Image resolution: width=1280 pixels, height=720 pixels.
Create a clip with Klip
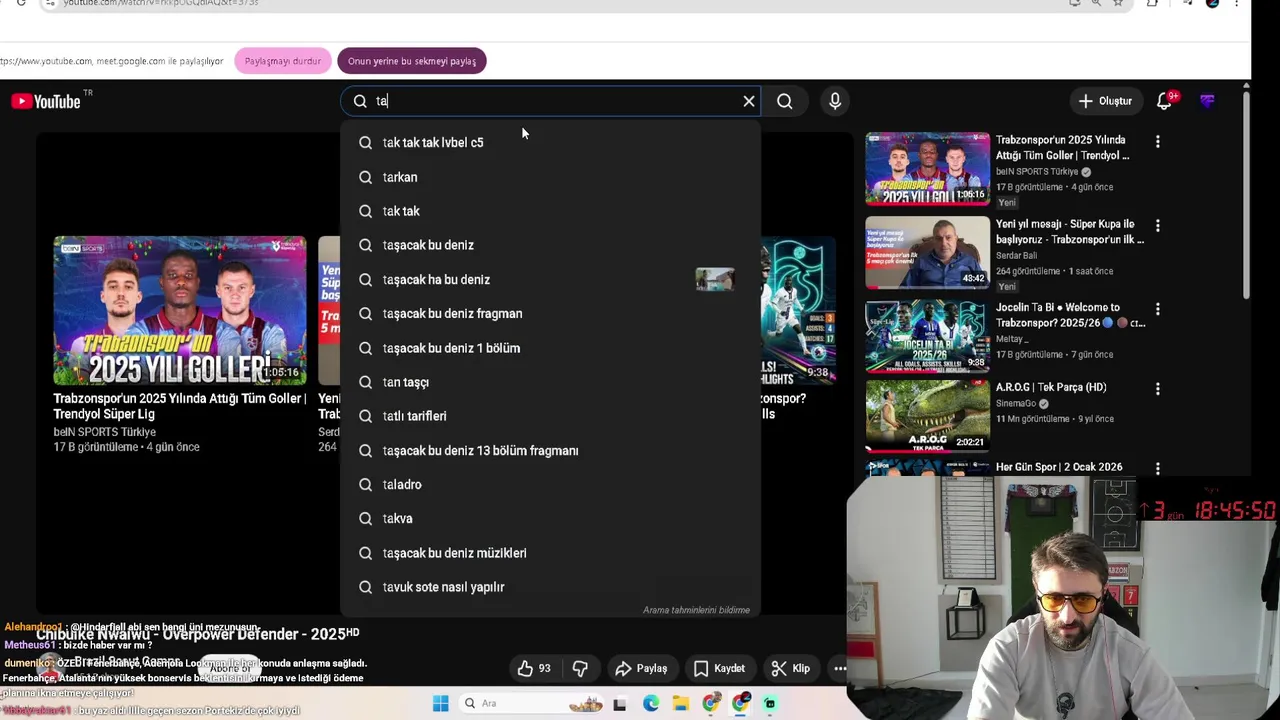(790, 668)
